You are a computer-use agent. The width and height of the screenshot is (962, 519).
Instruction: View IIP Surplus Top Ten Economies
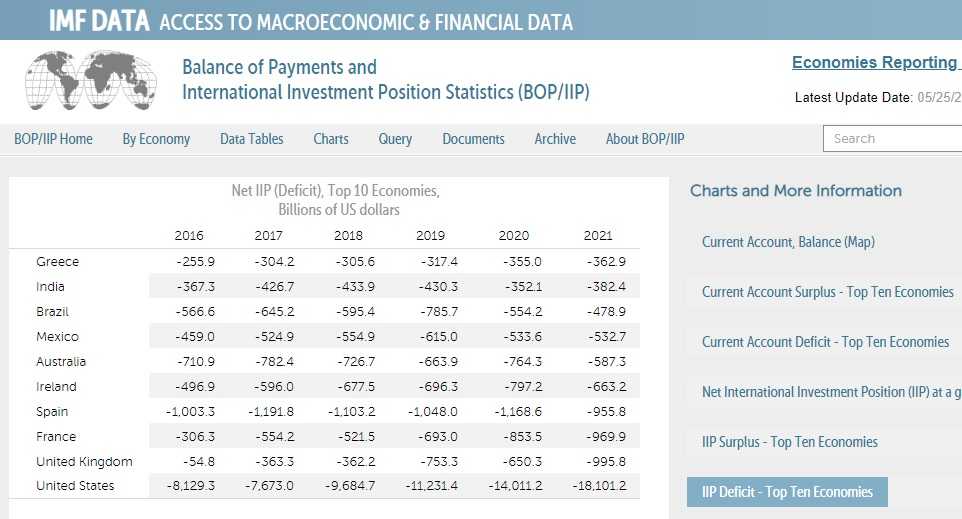pyautogui.click(x=789, y=442)
